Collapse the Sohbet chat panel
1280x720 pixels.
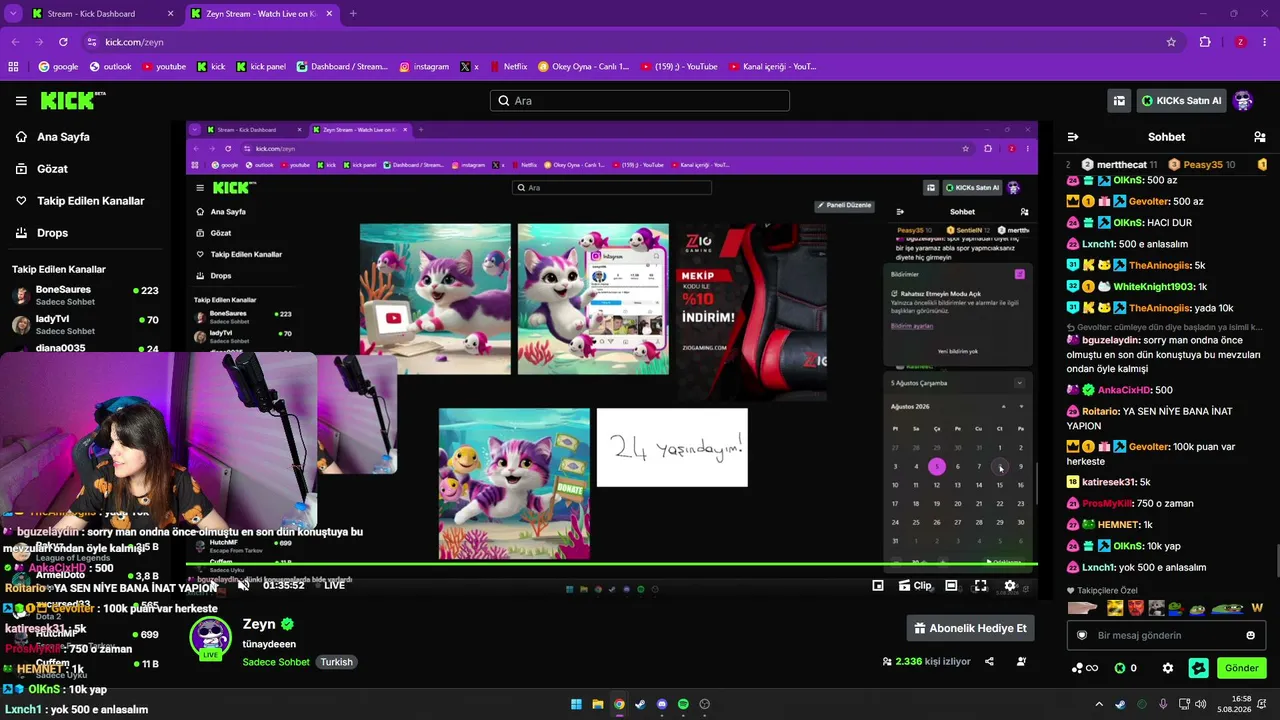pyautogui.click(x=1073, y=137)
